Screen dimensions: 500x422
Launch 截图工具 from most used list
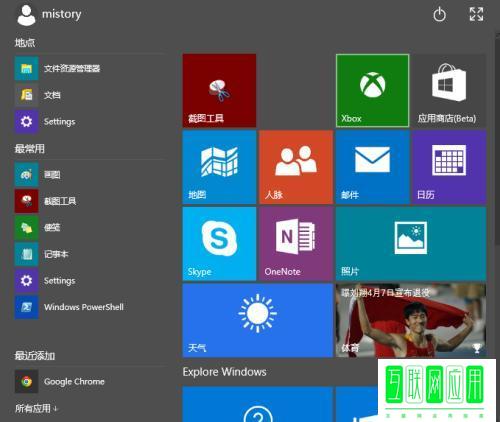(x=26, y=201)
